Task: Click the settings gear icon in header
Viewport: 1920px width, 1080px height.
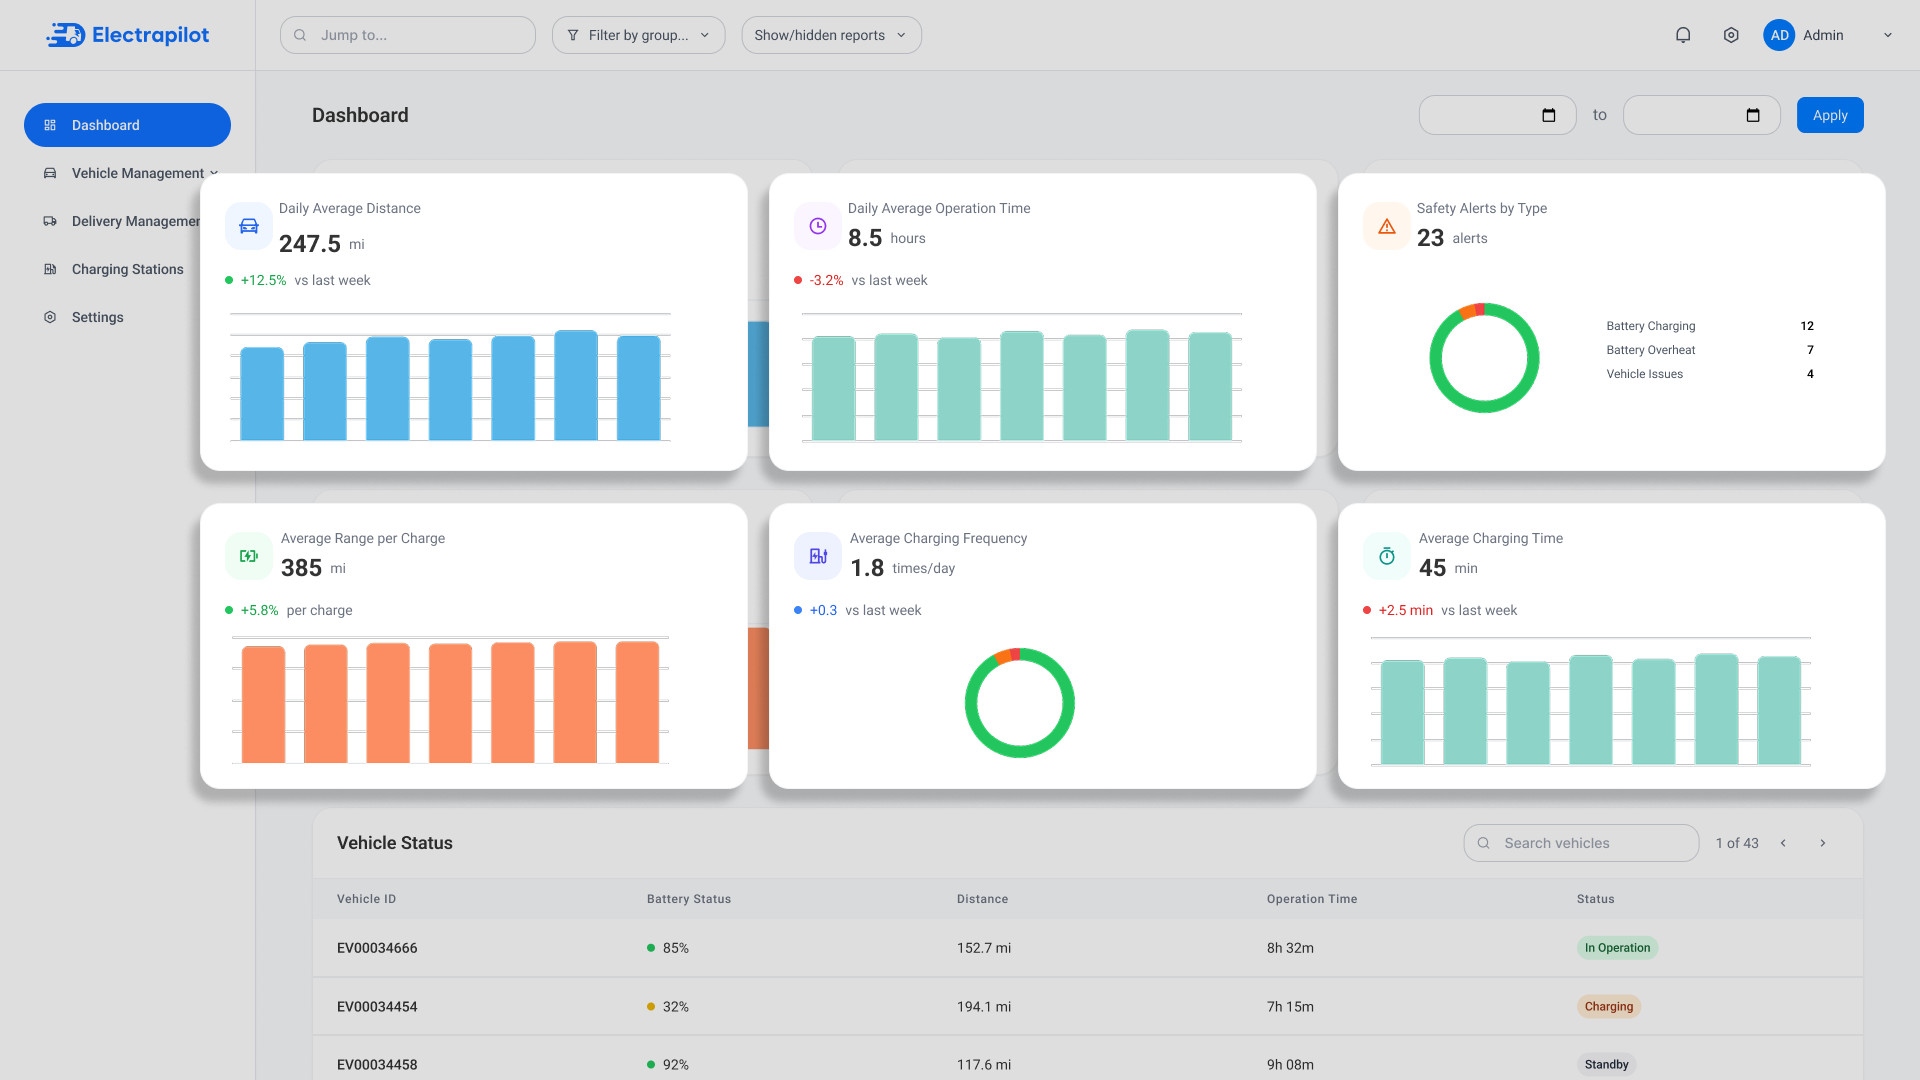Action: tap(1731, 35)
